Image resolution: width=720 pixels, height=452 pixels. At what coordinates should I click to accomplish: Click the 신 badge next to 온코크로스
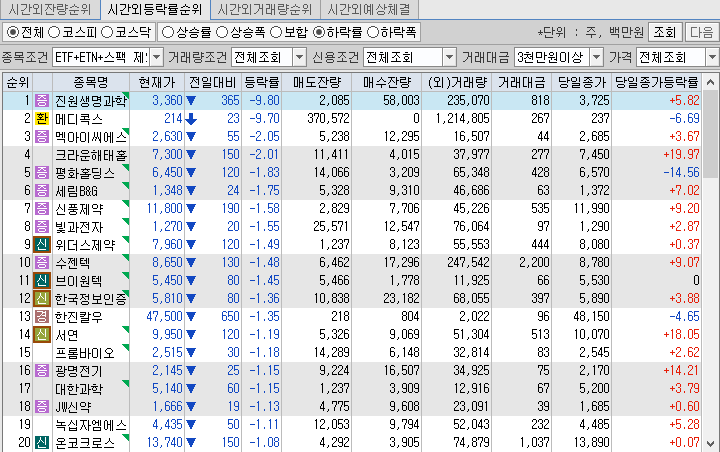pyautogui.click(x=42, y=442)
